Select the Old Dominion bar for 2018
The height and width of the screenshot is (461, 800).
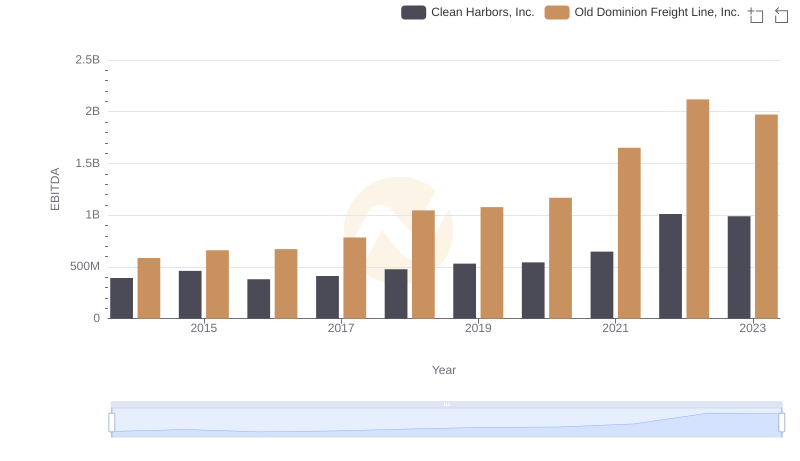[423, 264]
